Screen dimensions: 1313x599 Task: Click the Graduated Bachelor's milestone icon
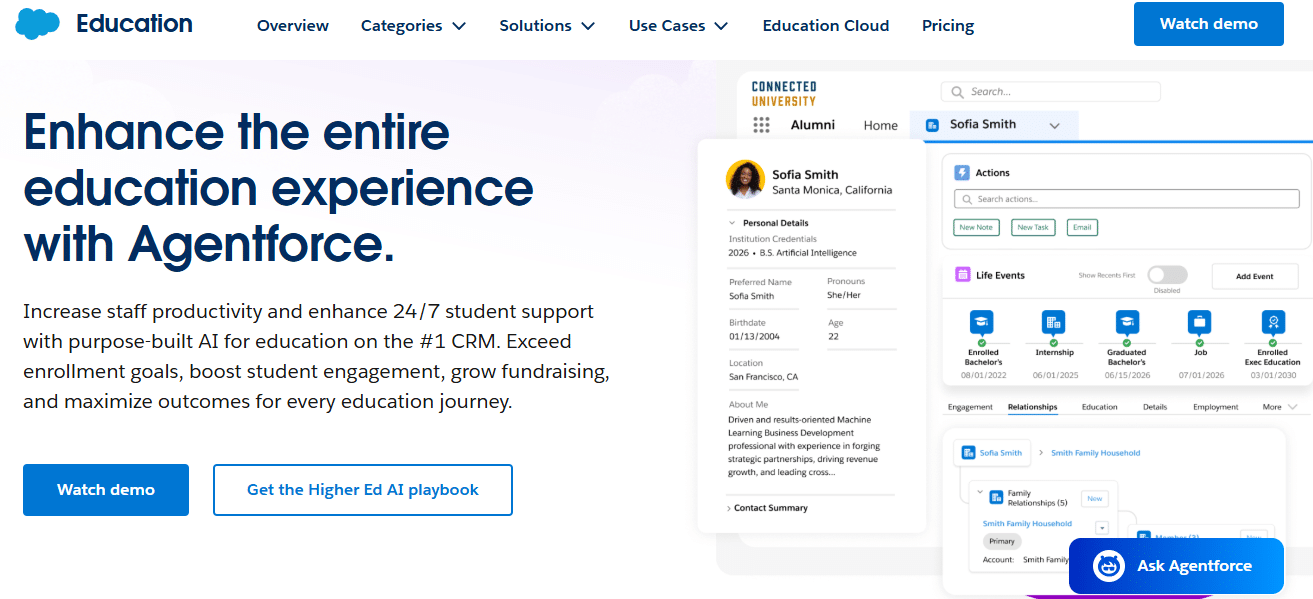pos(1127,321)
